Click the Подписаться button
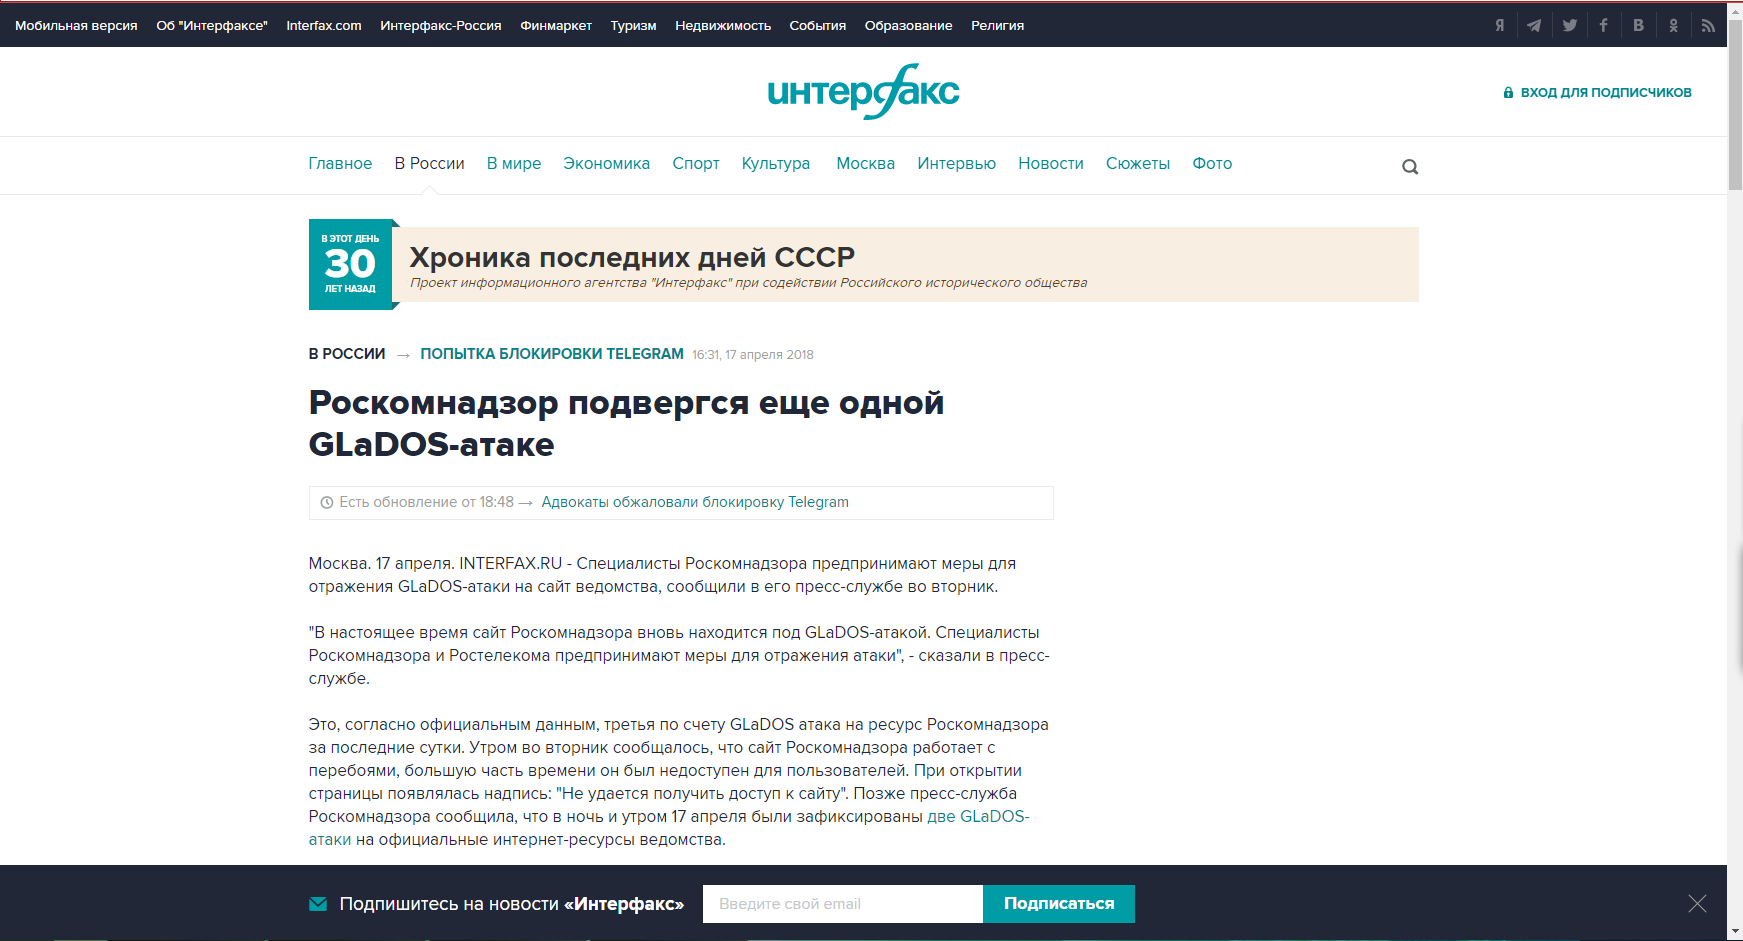 coord(1059,904)
